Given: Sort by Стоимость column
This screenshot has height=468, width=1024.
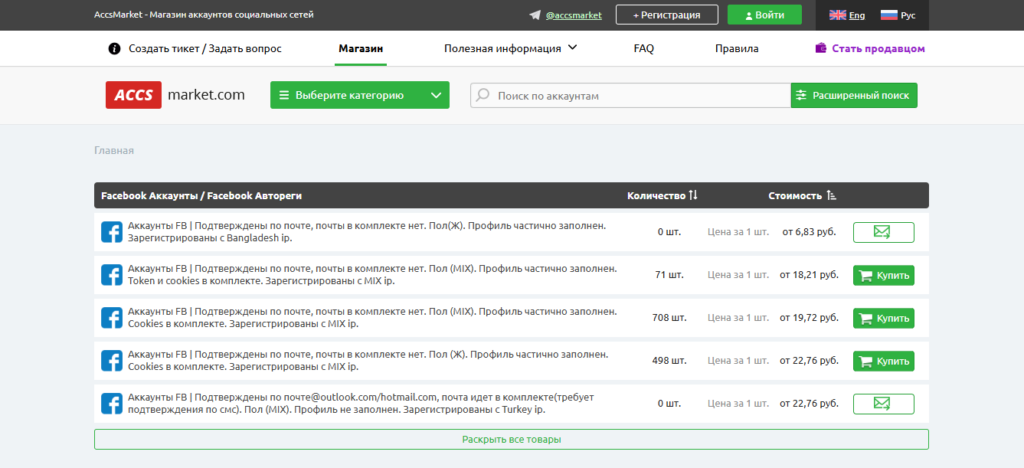Looking at the screenshot, I should click(x=803, y=195).
